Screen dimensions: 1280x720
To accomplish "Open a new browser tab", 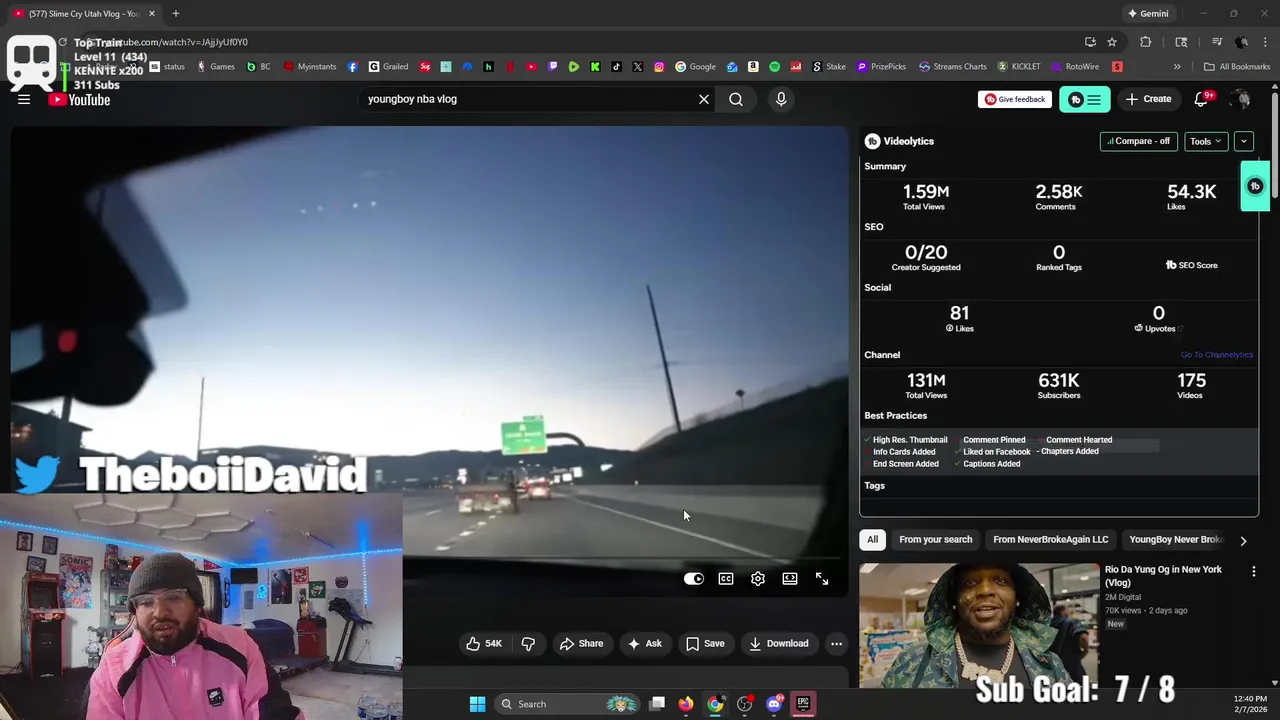I will [175, 14].
